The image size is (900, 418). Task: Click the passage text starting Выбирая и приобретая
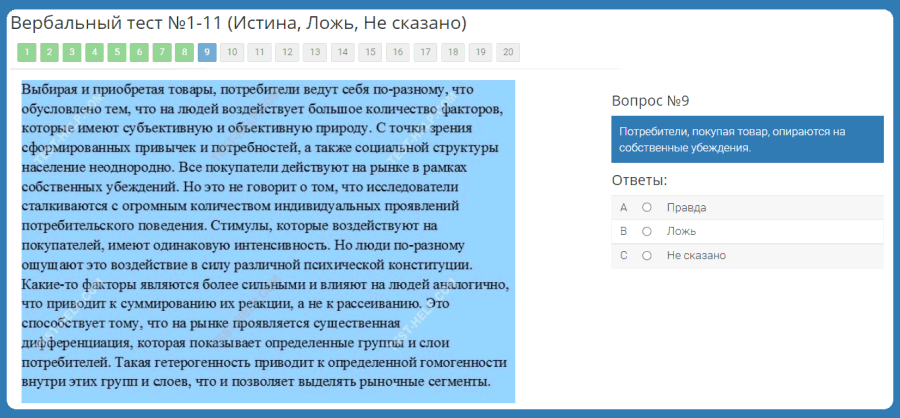268,241
